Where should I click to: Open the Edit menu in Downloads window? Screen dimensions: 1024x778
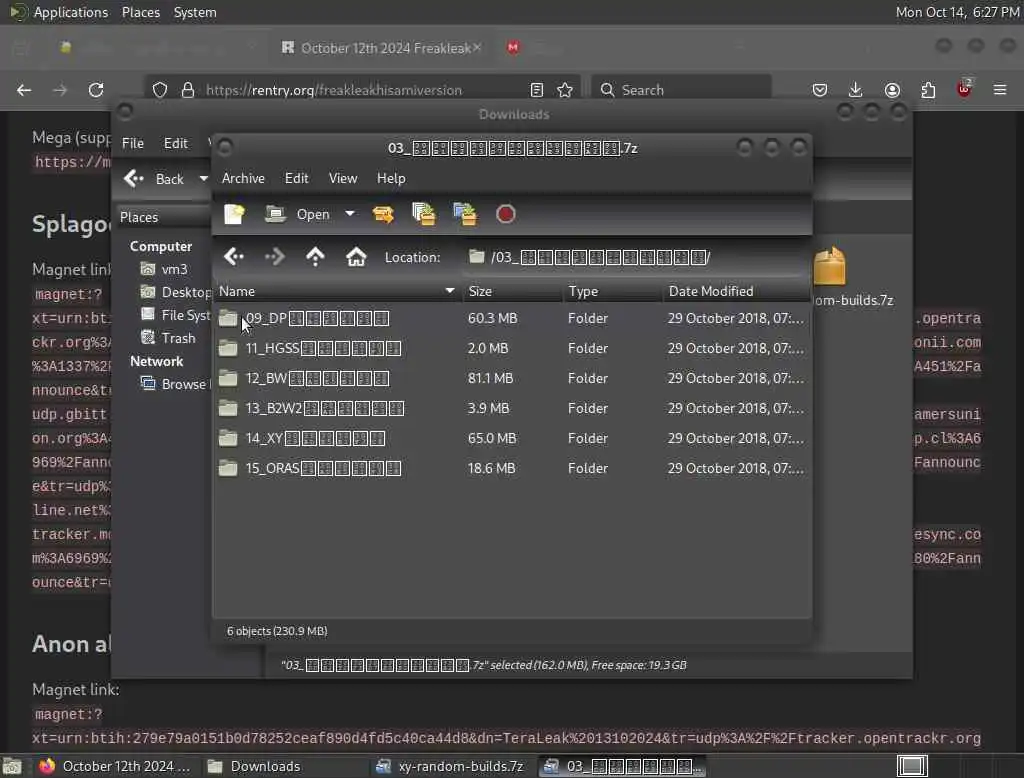click(176, 143)
